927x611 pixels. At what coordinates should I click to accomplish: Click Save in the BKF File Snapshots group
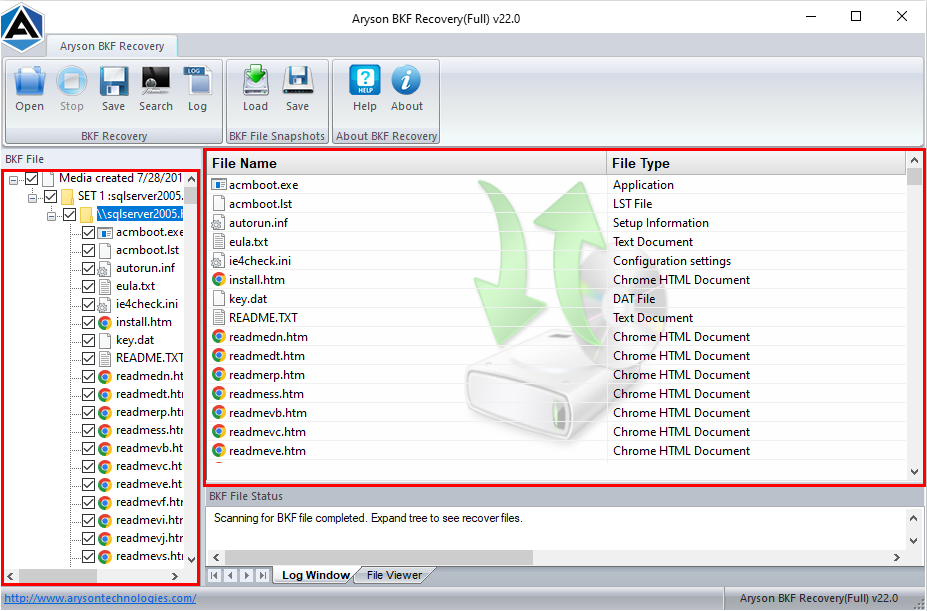pos(297,81)
